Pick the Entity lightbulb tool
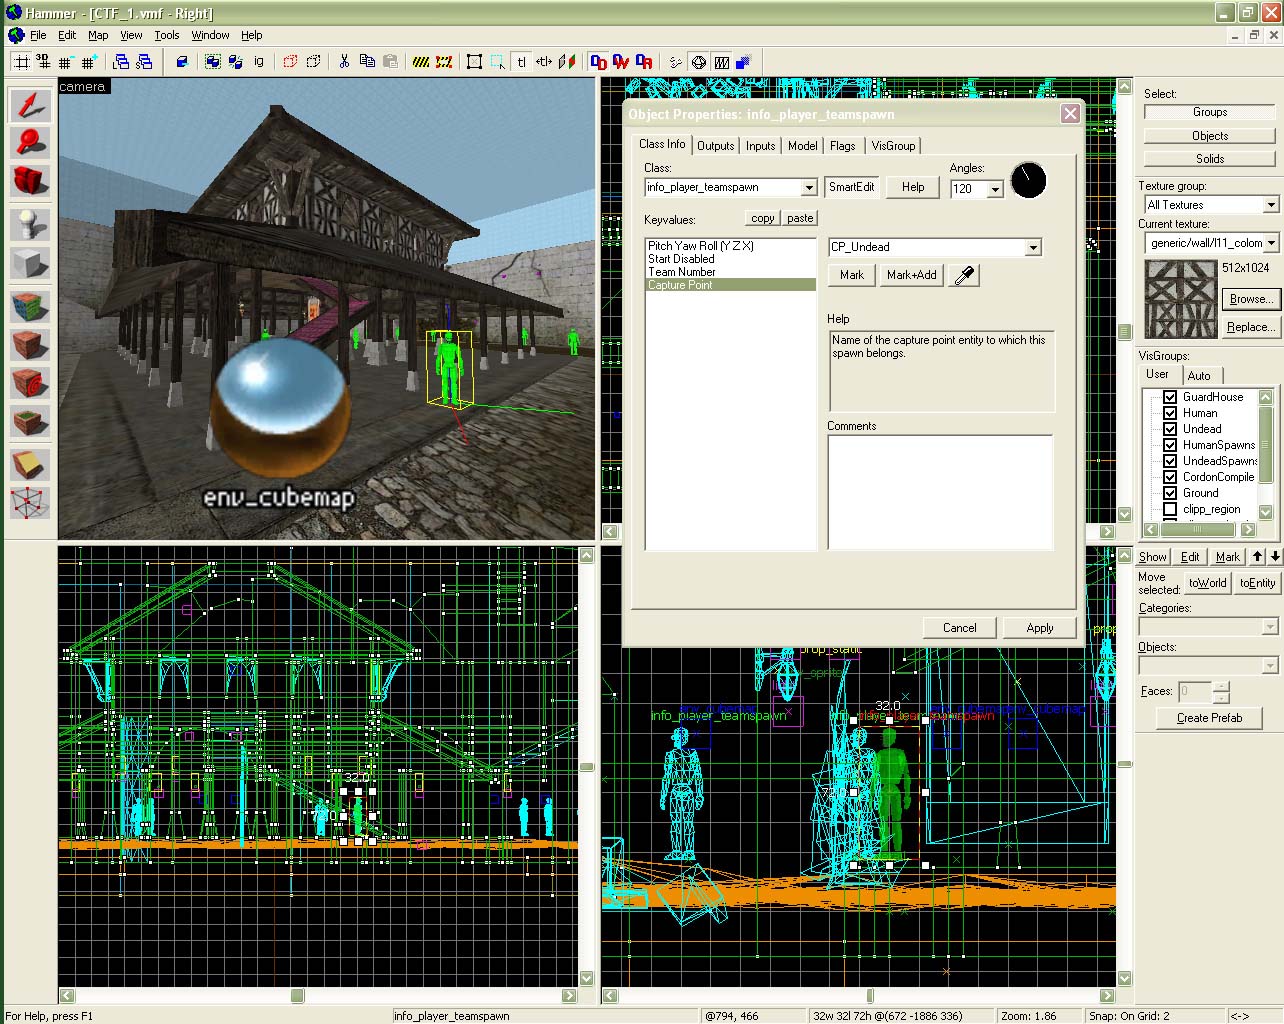The height and width of the screenshot is (1024, 1284). click(x=30, y=224)
